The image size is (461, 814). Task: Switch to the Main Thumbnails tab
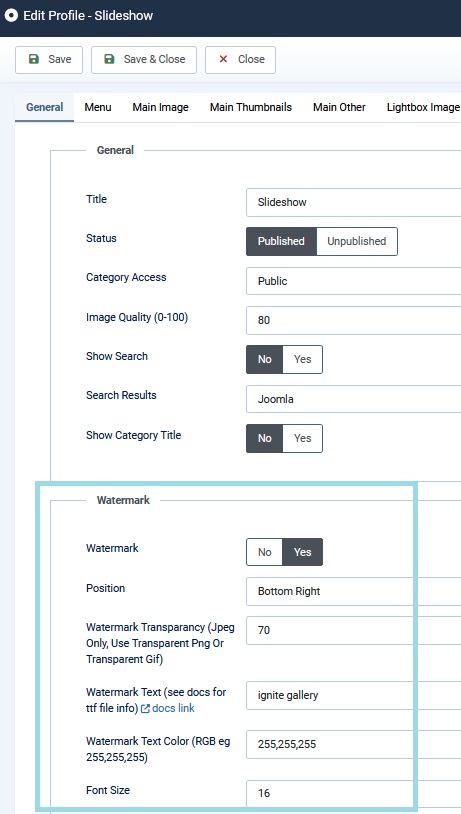tap(251, 107)
